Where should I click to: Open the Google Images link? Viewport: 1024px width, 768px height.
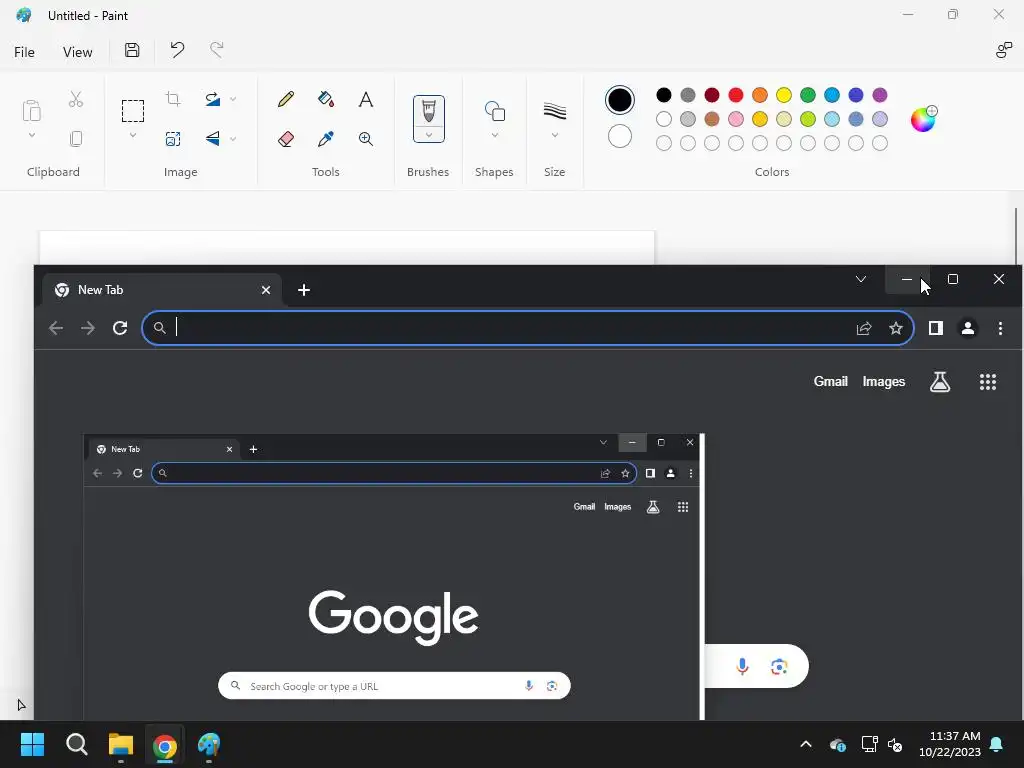(884, 381)
